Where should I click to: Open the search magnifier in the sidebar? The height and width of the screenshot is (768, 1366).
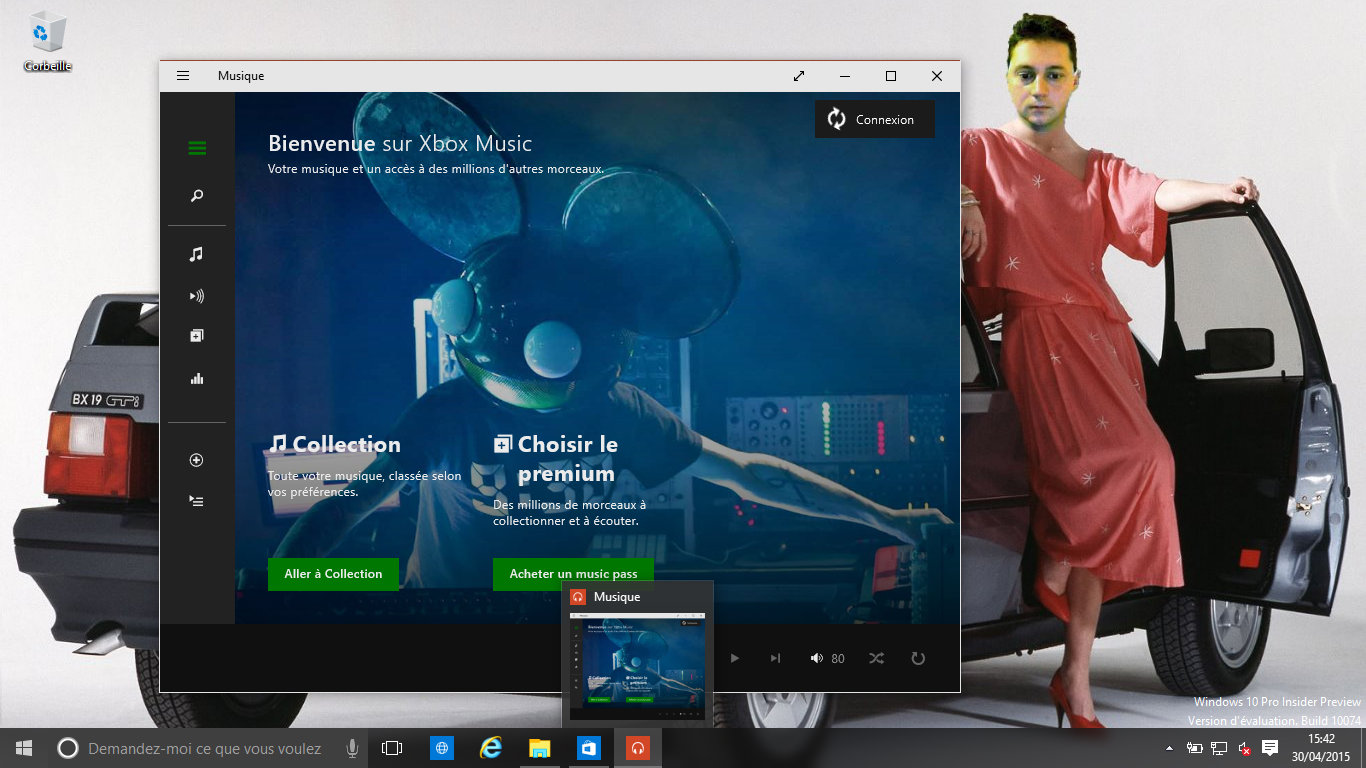pos(197,196)
